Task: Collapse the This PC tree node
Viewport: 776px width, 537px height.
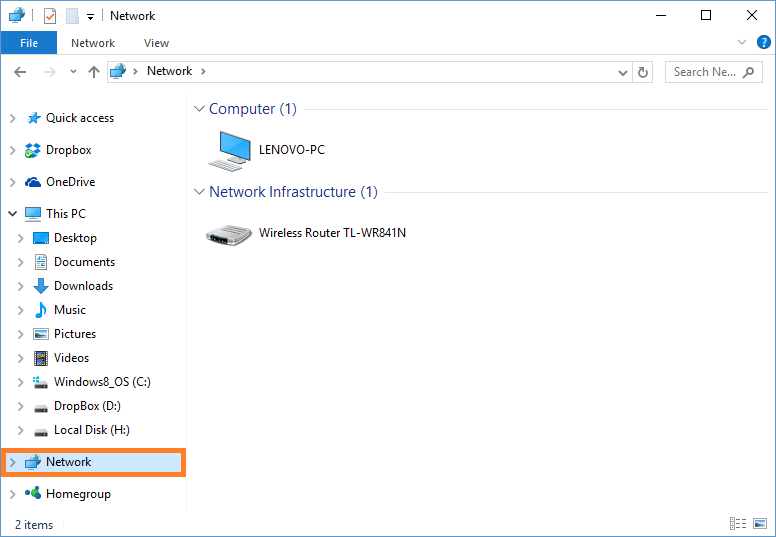Action: tap(13, 214)
